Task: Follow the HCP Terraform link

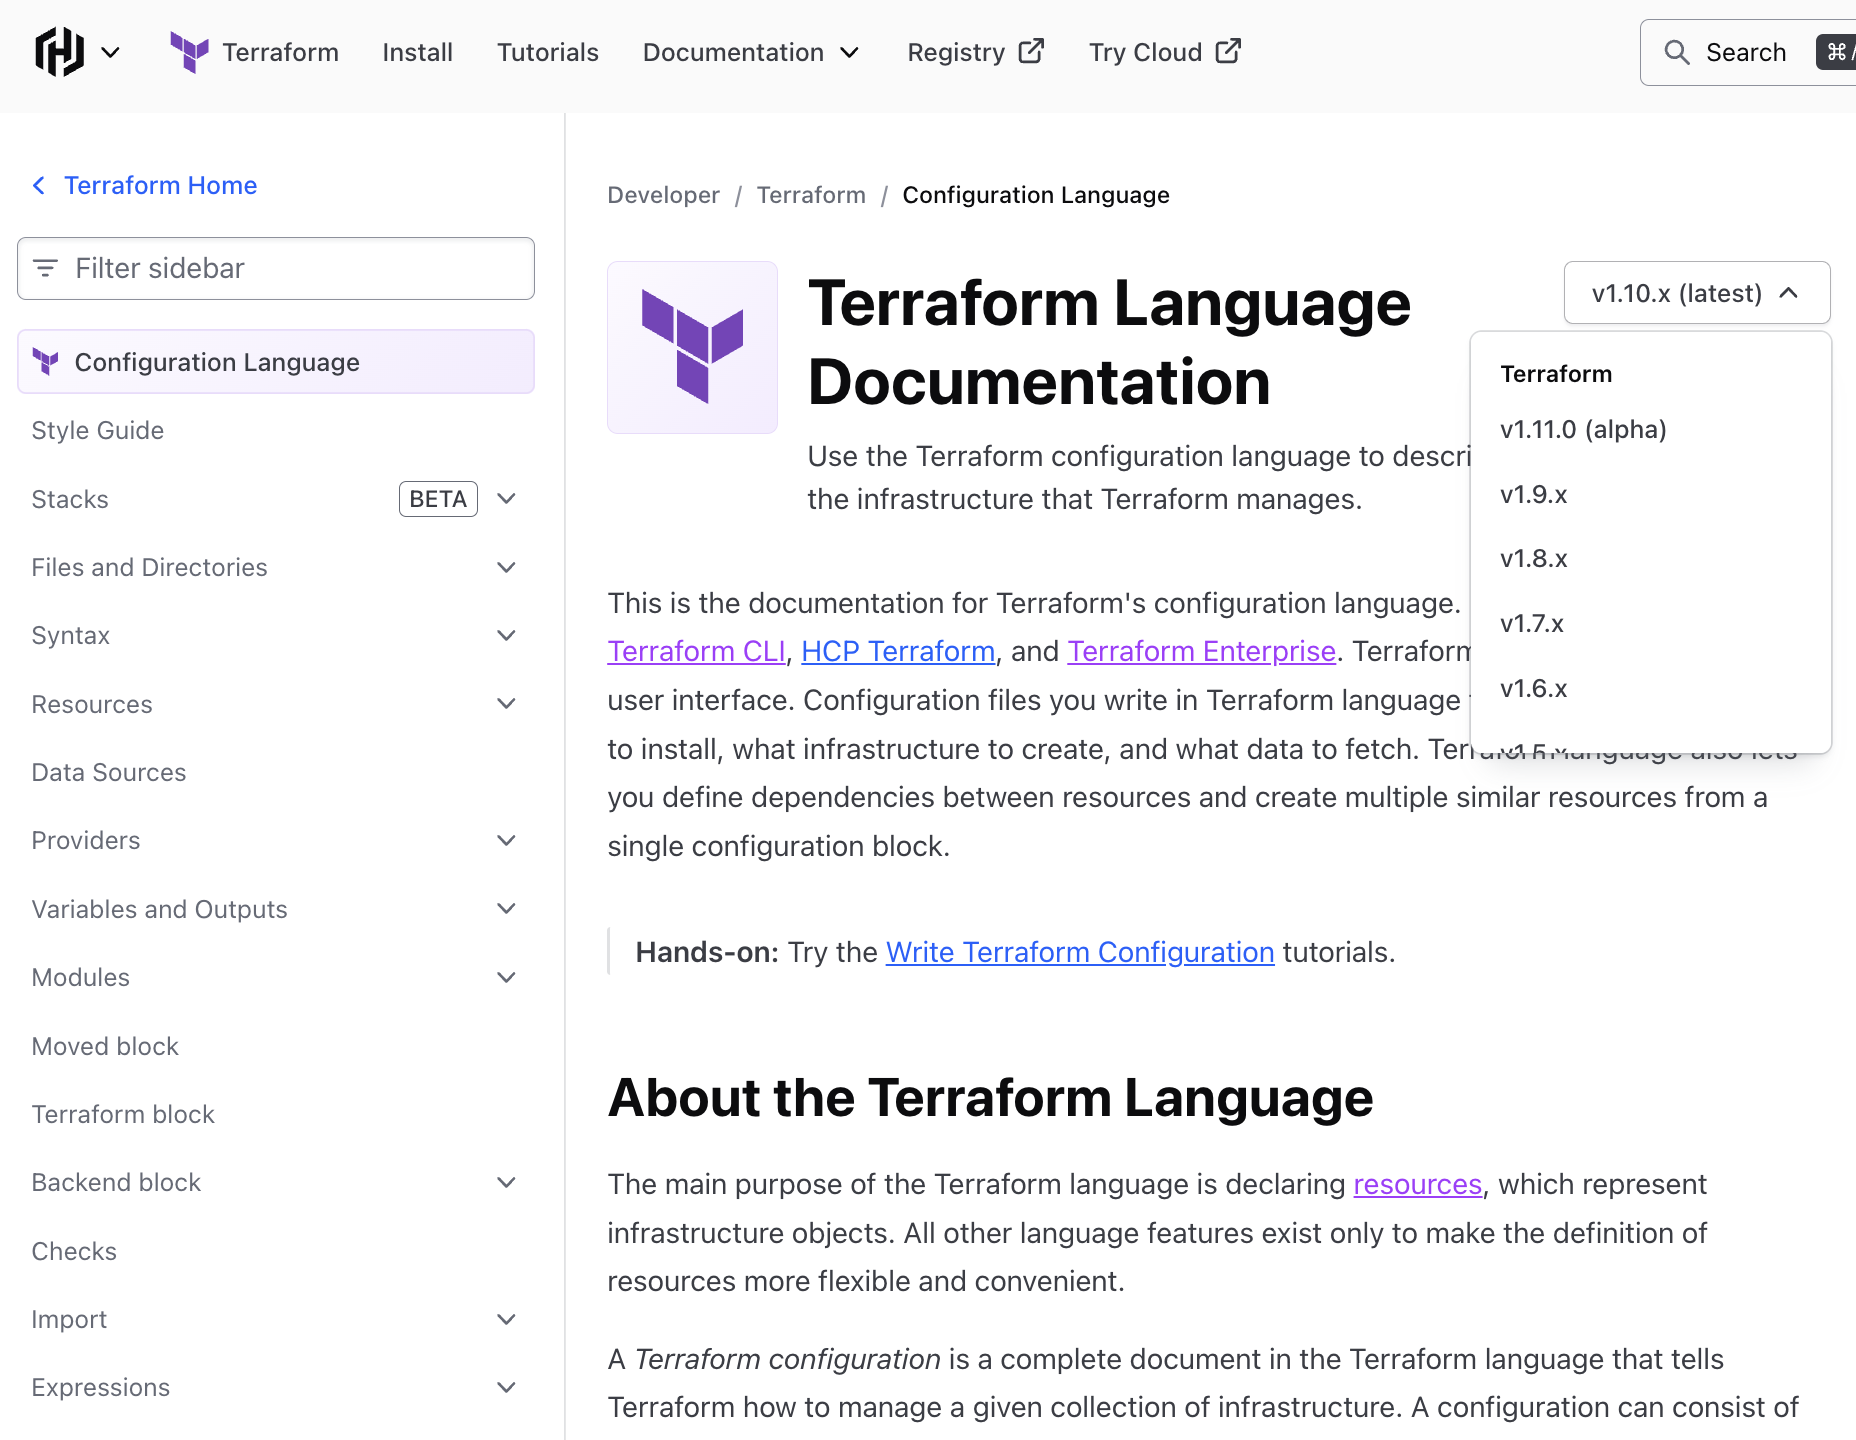Action: [897, 651]
